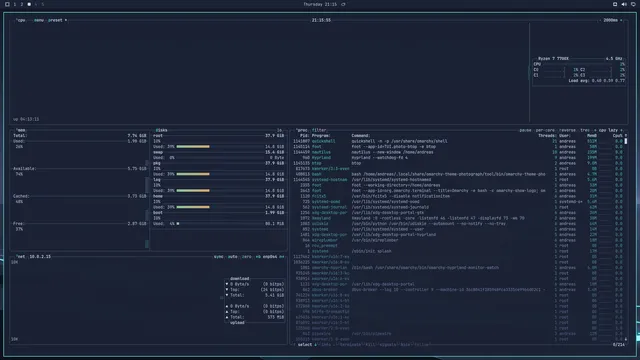Click the Command: column header
Viewport: 640px width, 360px height.
pyautogui.click(x=361, y=136)
